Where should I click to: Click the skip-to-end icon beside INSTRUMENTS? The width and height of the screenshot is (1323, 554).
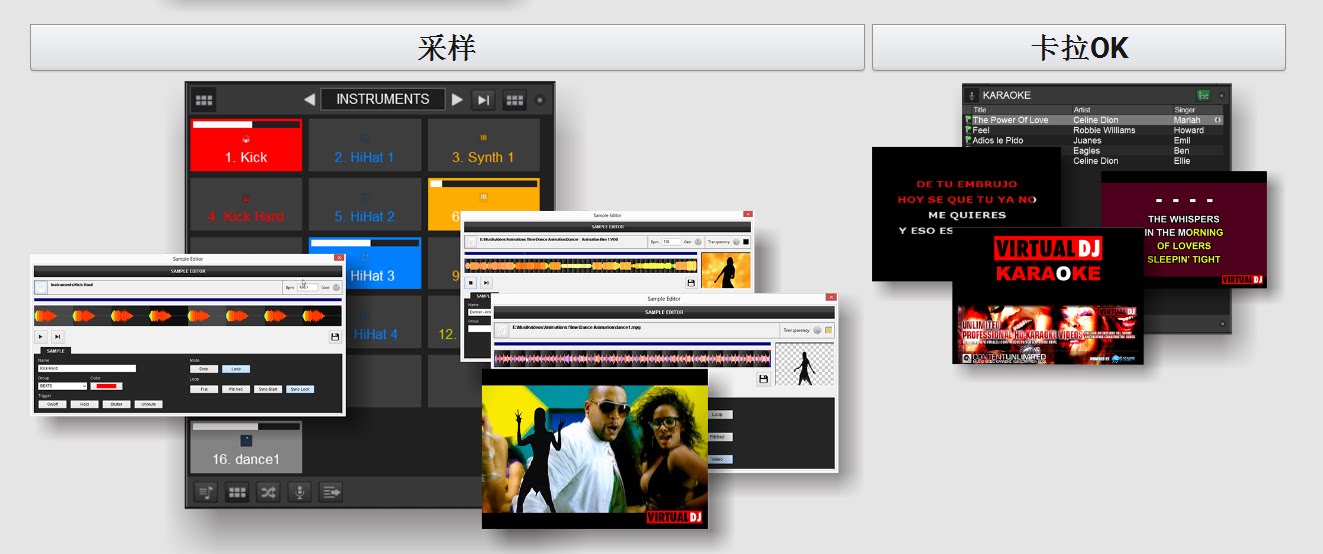[x=484, y=100]
